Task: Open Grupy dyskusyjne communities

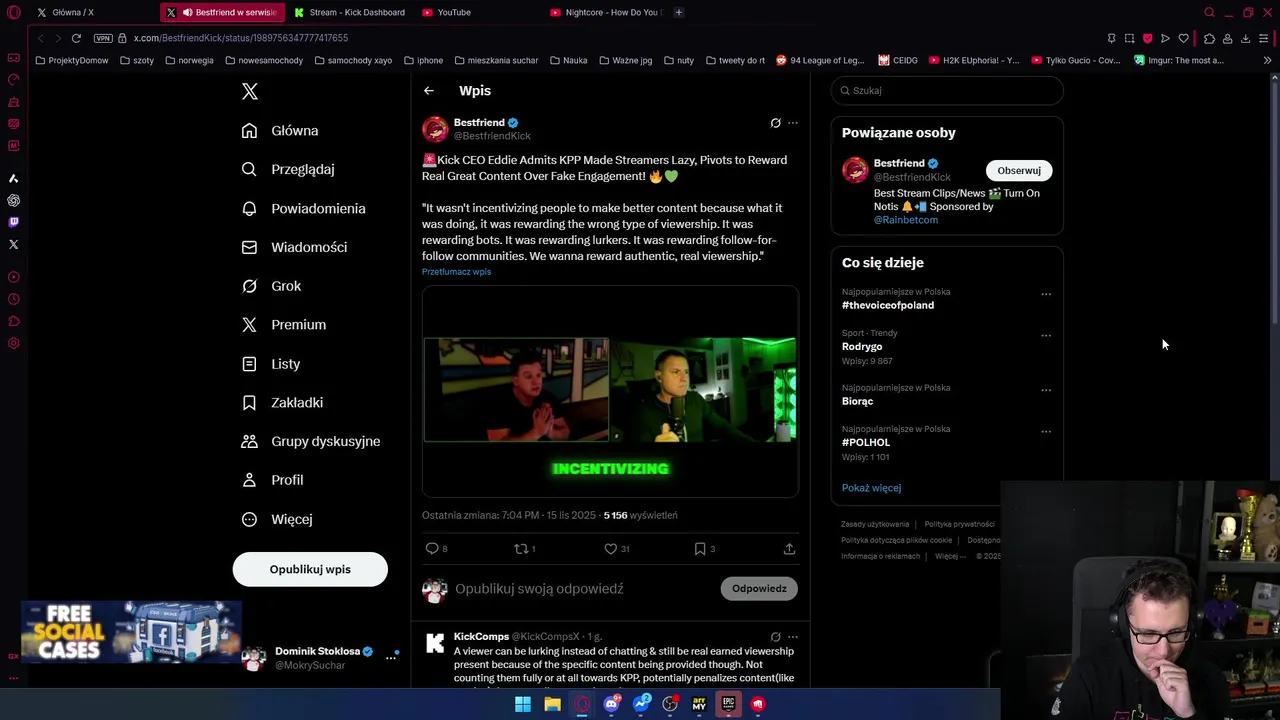Action: pyautogui.click(x=311, y=441)
